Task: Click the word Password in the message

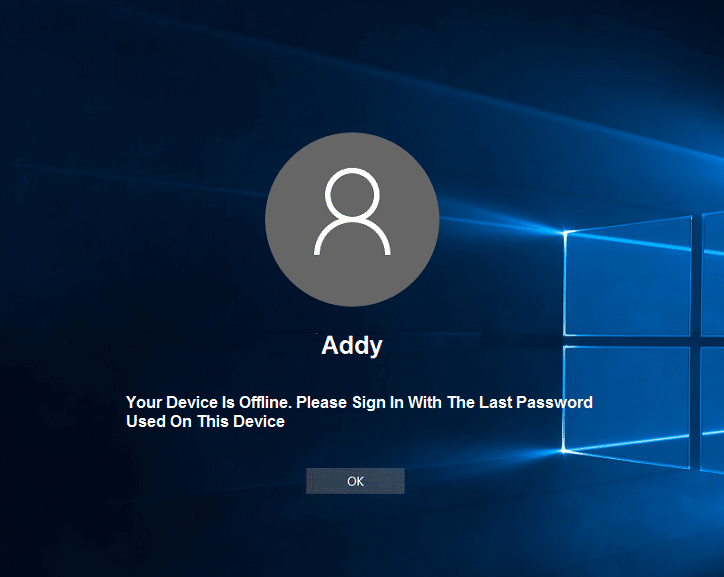Action: point(557,402)
